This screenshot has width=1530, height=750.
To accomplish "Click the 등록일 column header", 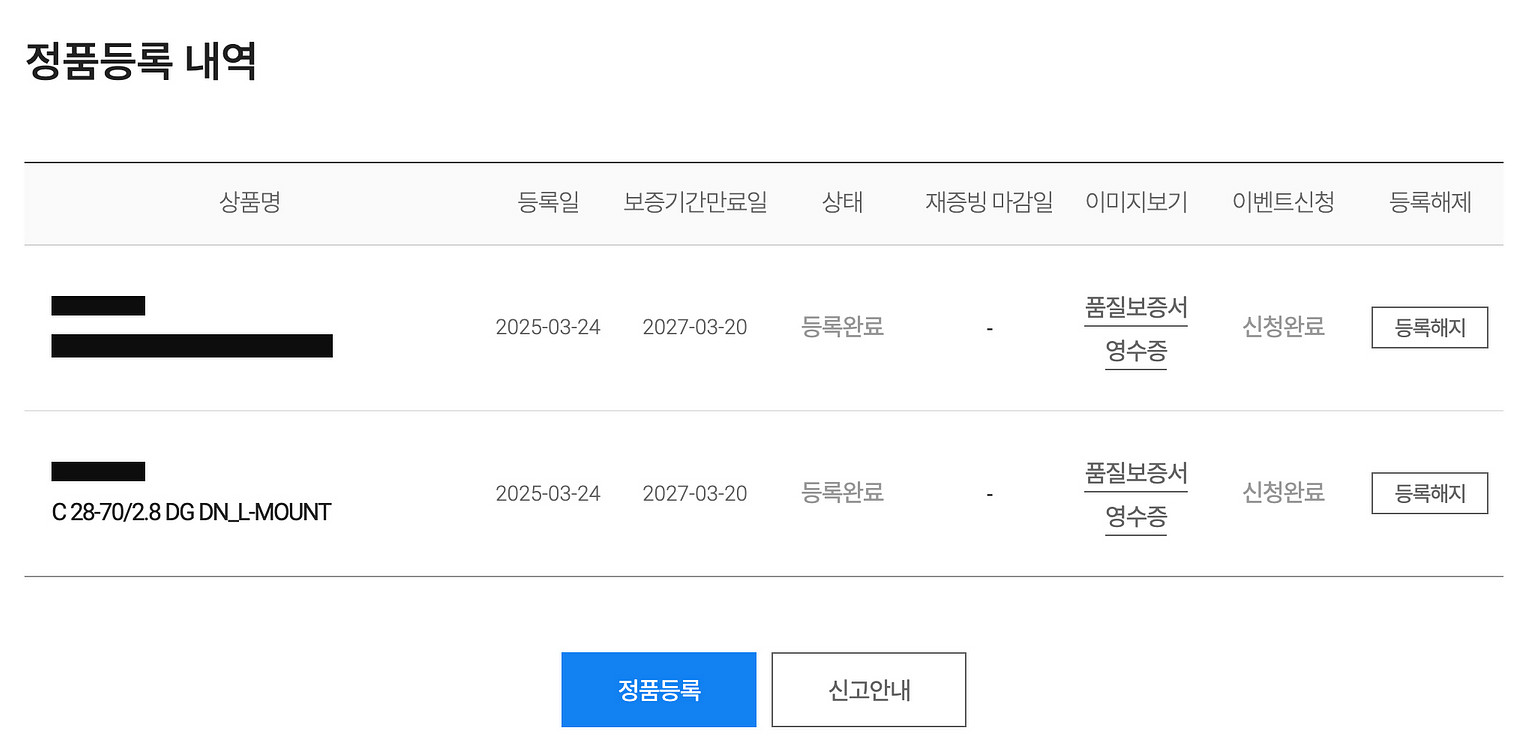I will [548, 203].
